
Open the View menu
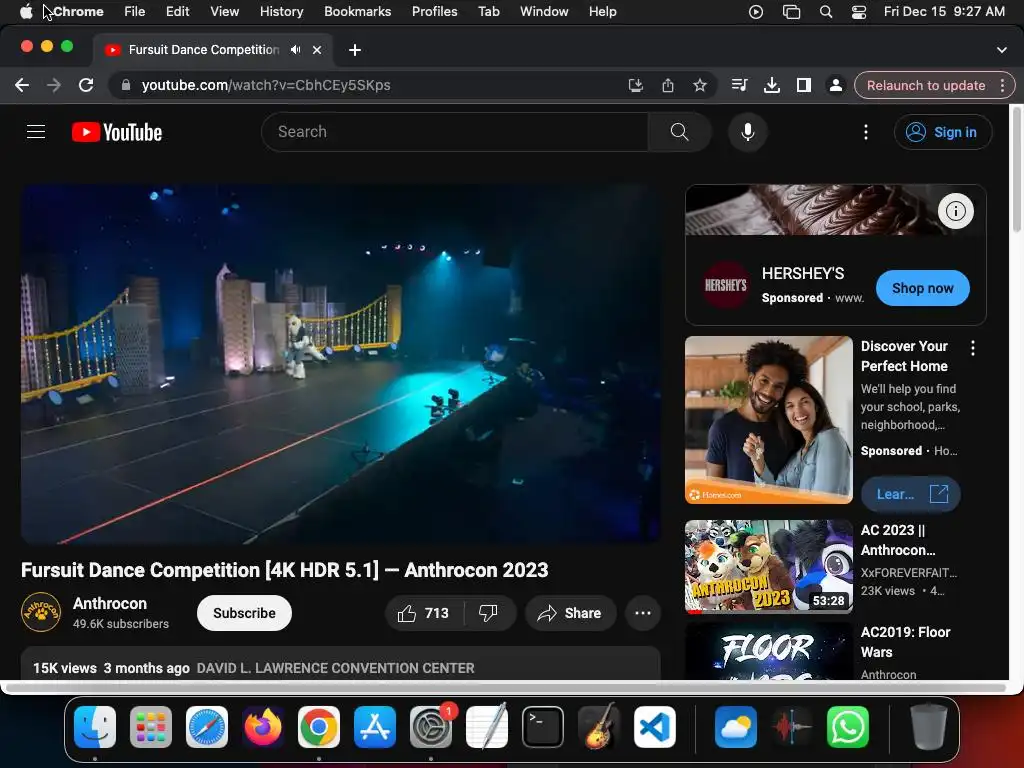click(225, 12)
